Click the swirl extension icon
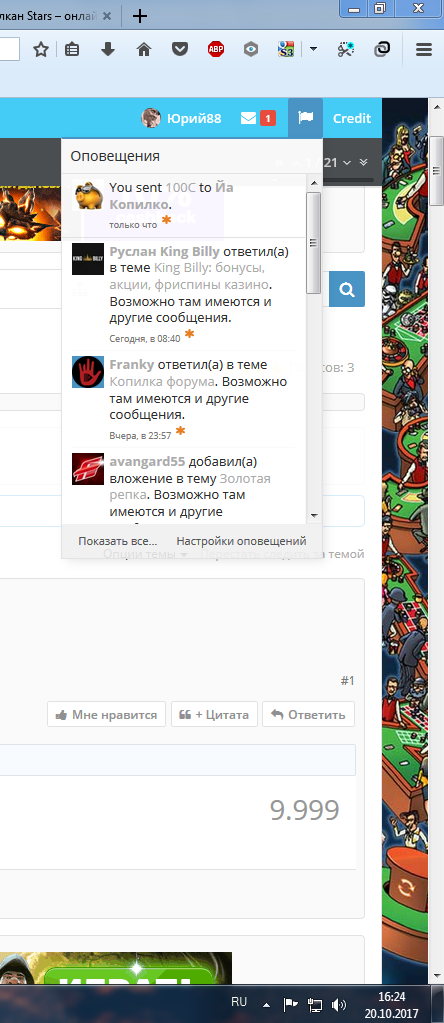 pyautogui.click(x=381, y=50)
